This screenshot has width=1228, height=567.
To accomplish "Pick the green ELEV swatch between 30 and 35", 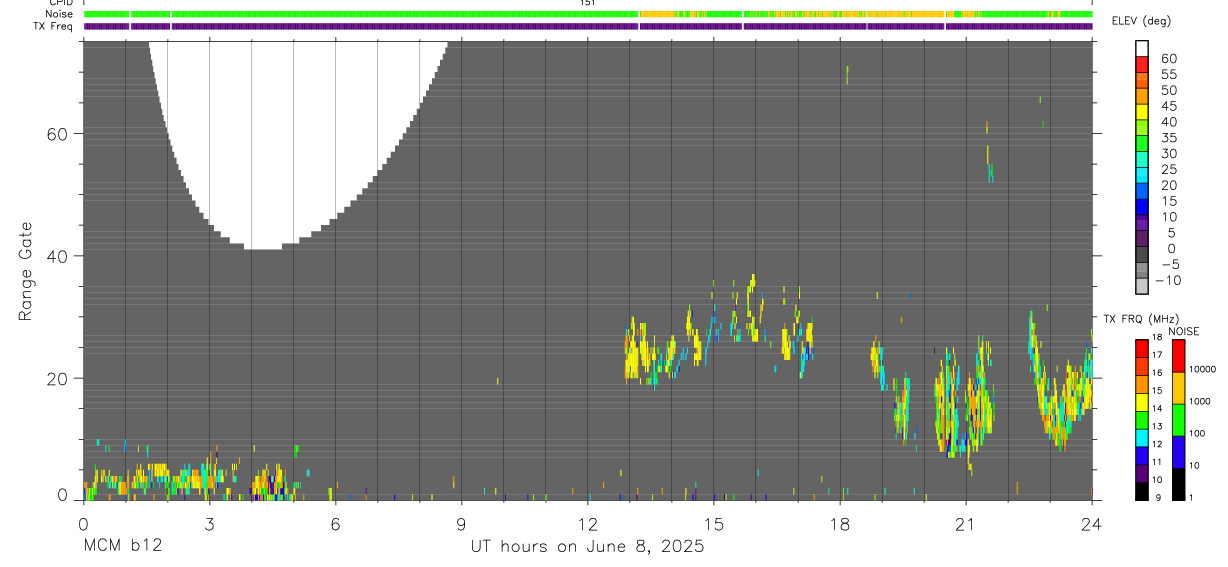I will 1142,143.
